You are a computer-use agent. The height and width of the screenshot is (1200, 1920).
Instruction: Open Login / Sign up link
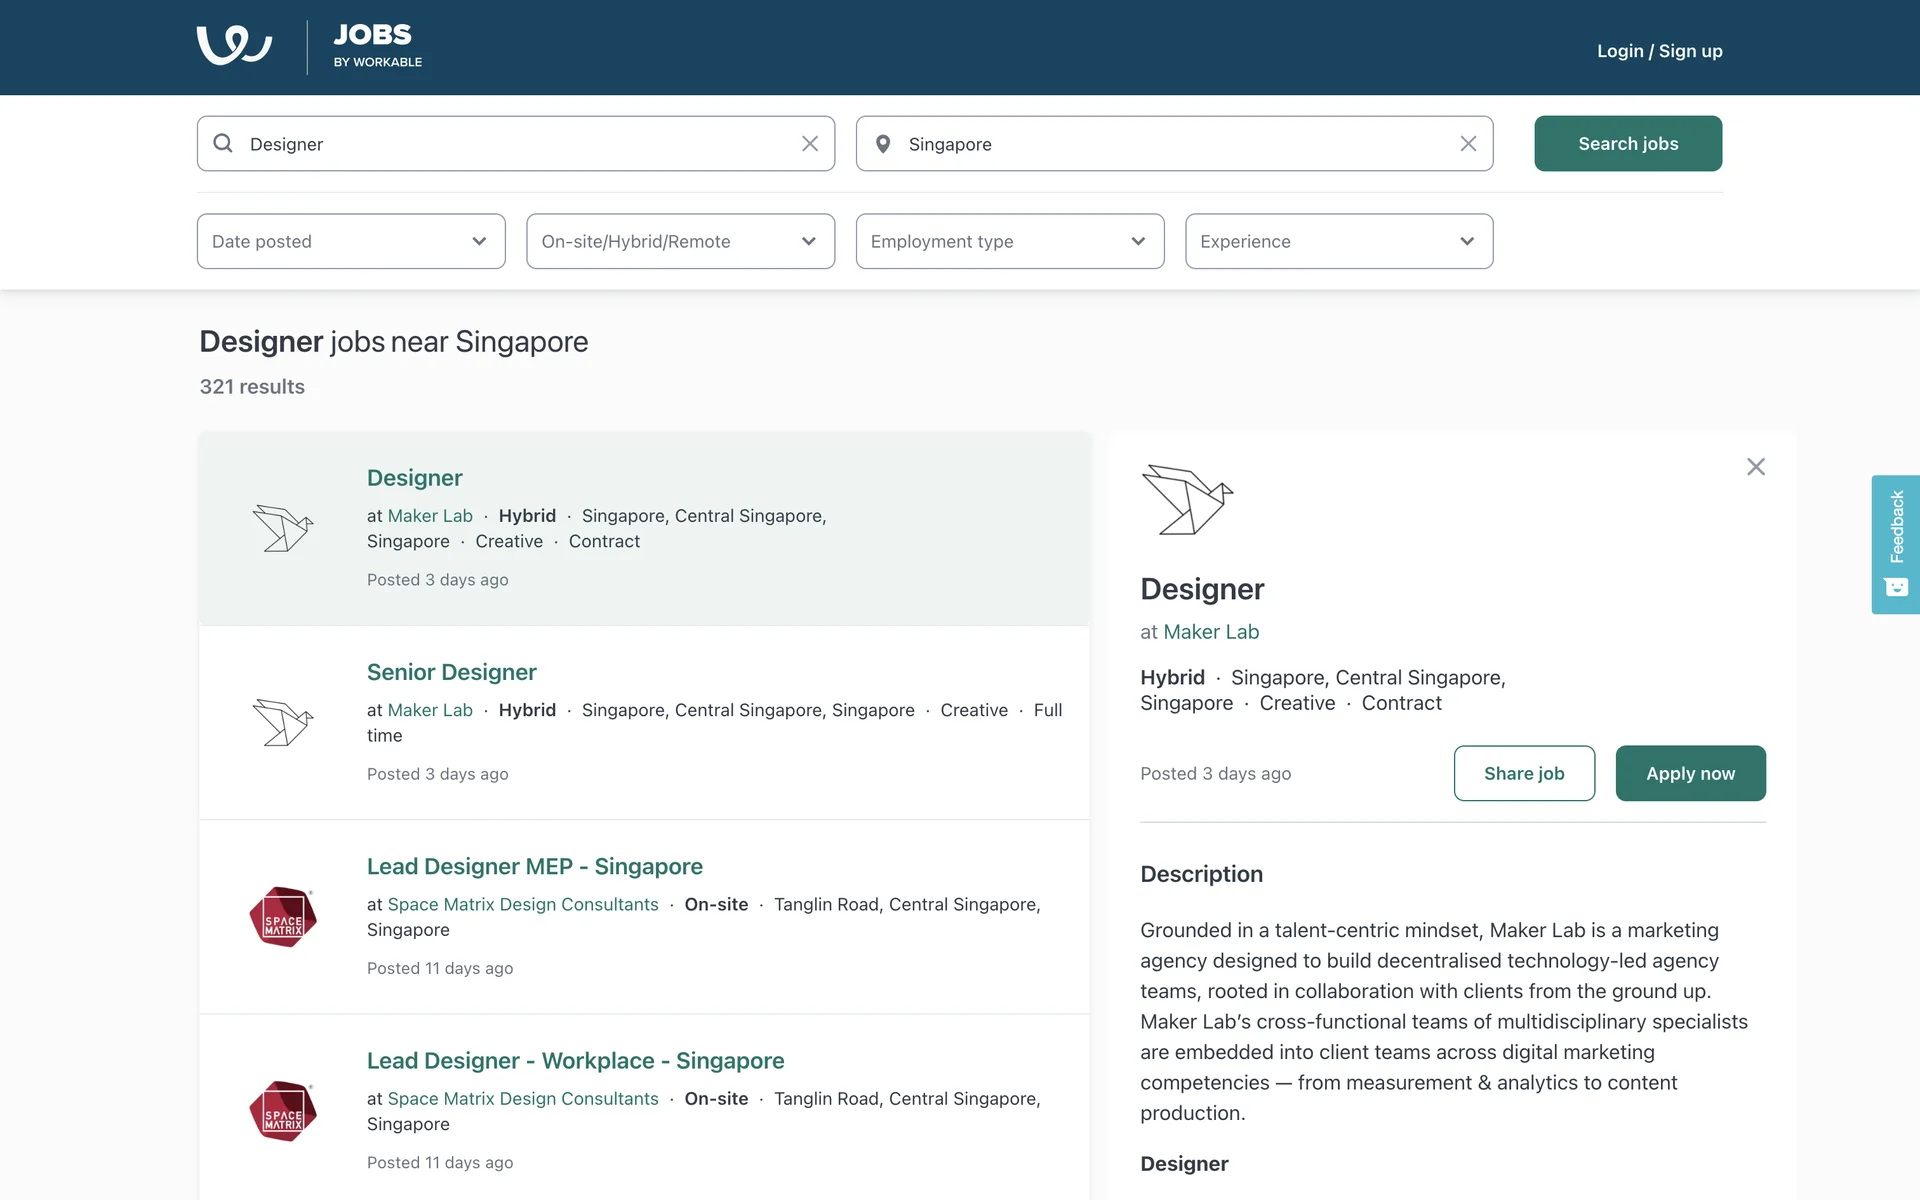(1659, 51)
